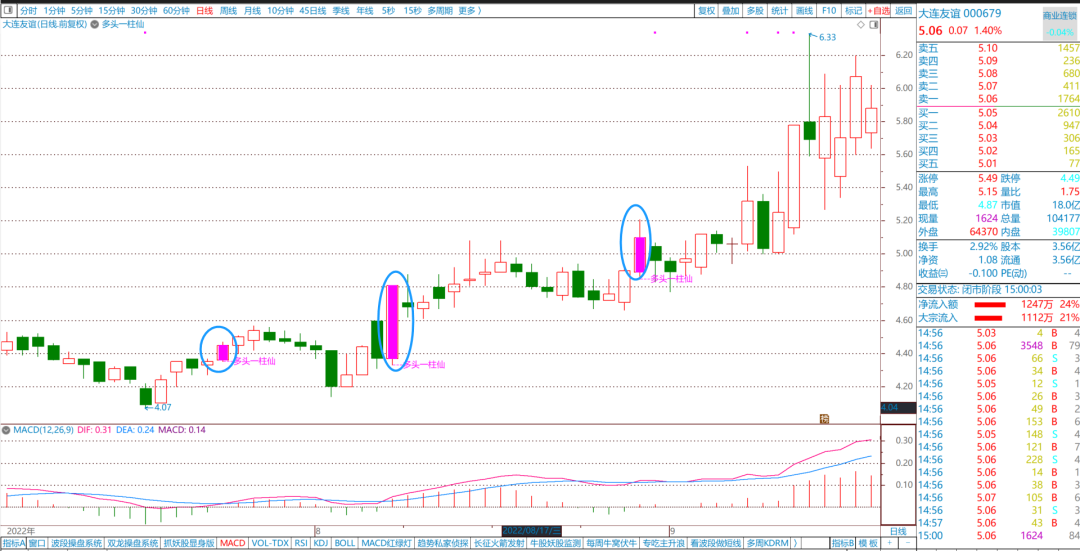The image size is (1080, 551).
Task: Switch to 周线 weekly chart
Action: (228, 10)
